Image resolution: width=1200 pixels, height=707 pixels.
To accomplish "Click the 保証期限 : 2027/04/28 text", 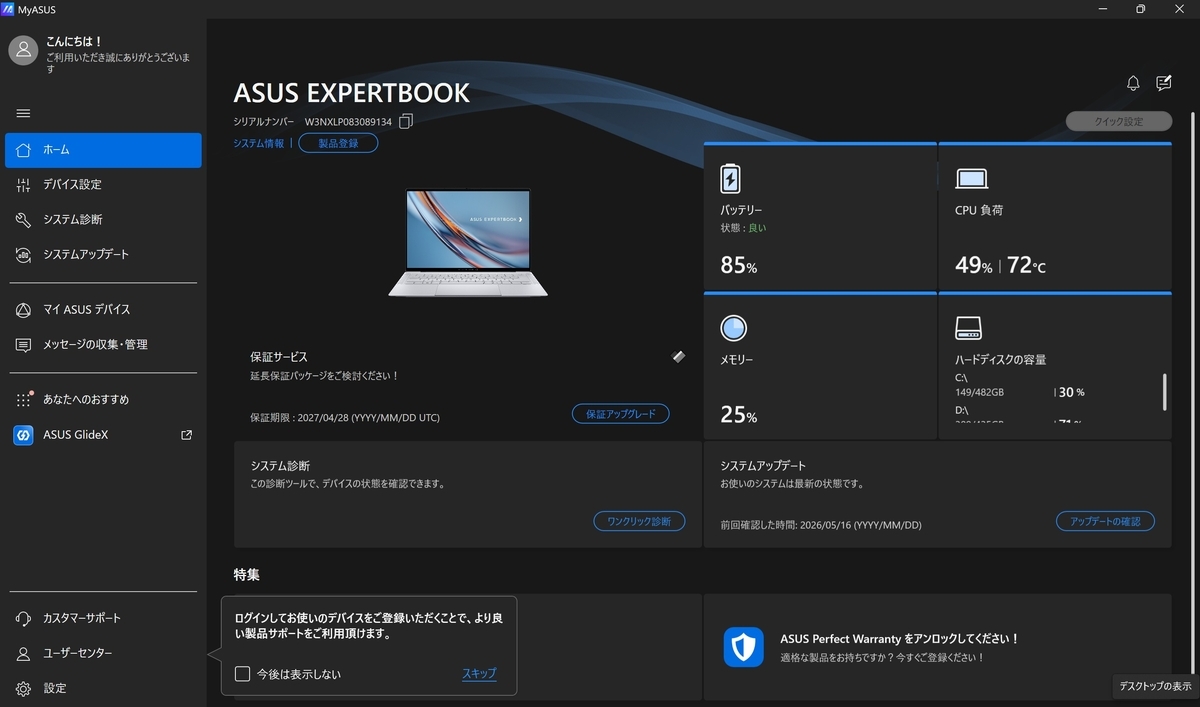I will [345, 417].
